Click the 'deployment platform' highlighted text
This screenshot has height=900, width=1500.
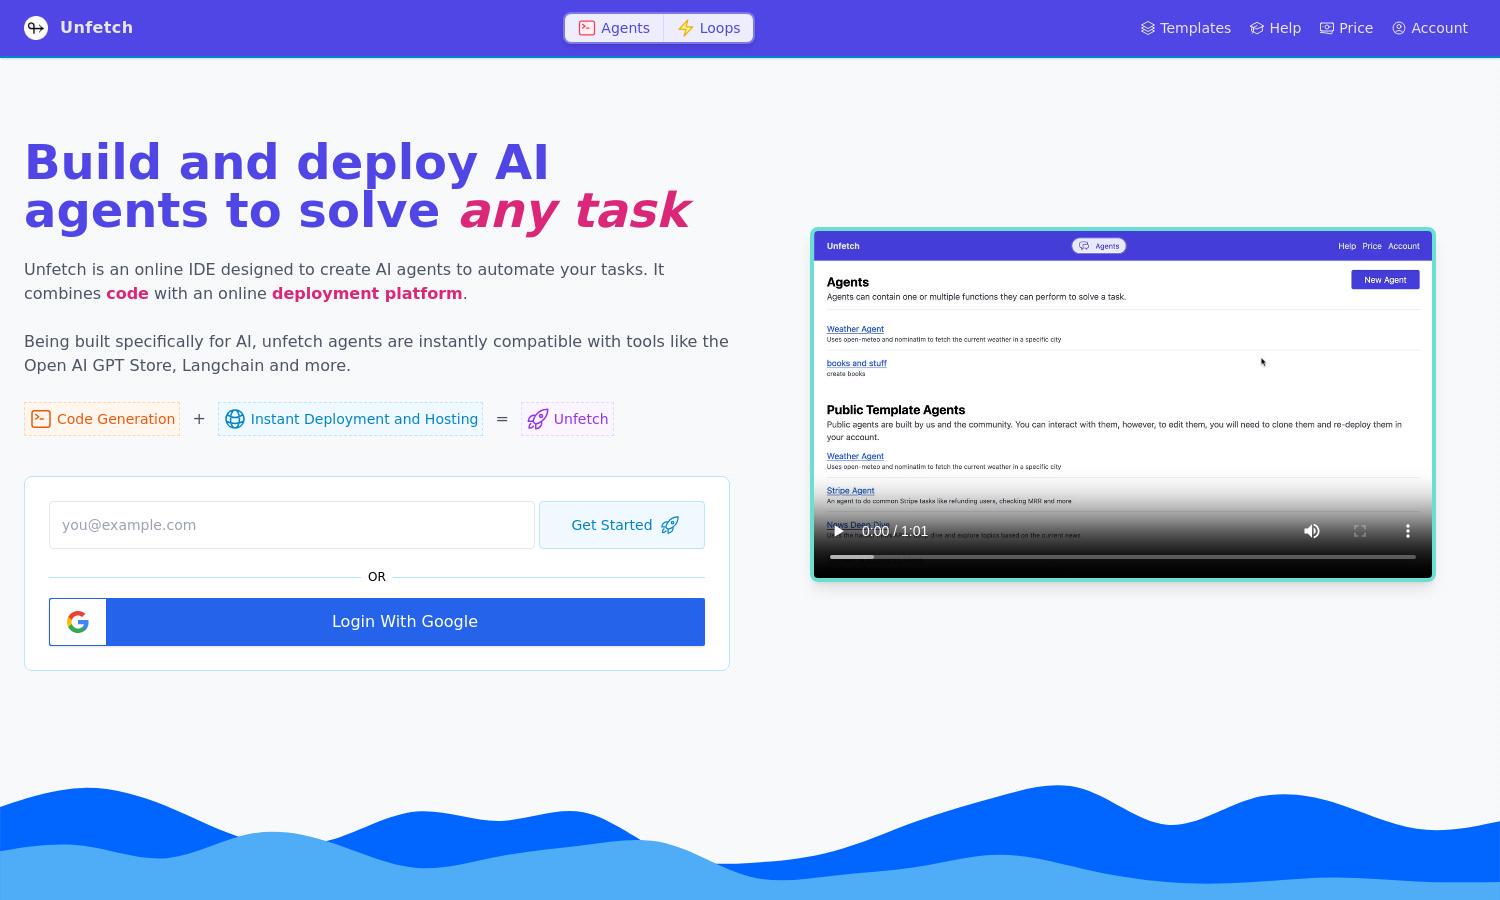click(x=367, y=293)
